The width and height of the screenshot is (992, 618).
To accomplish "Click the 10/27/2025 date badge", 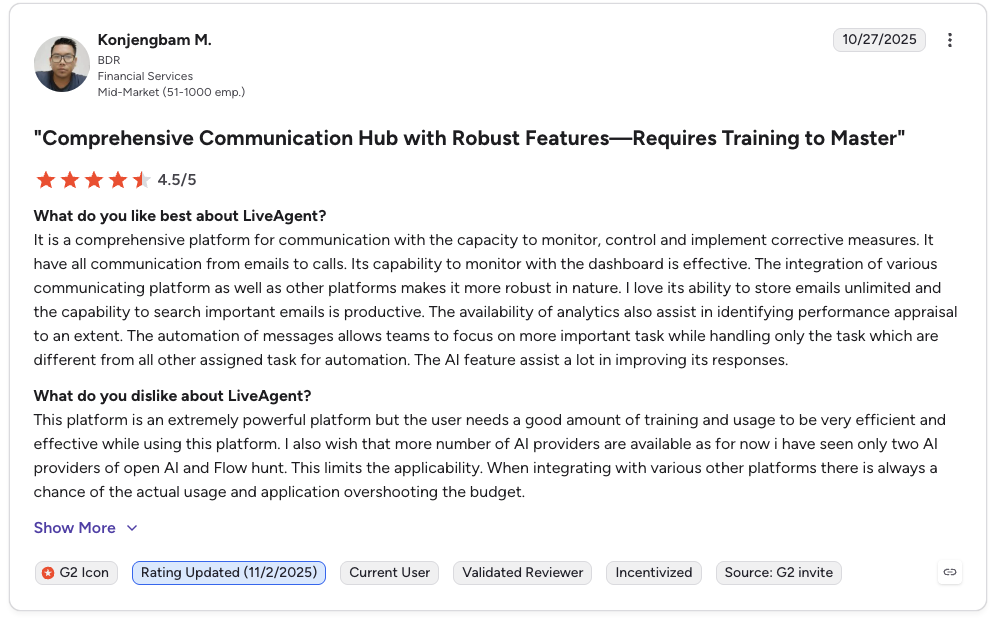I will click(879, 39).
